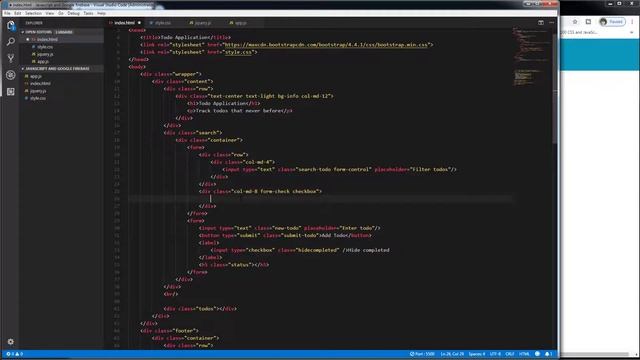Open the editor More Actions ellipsis
The width and height of the screenshot is (640, 360).
click(551, 23)
